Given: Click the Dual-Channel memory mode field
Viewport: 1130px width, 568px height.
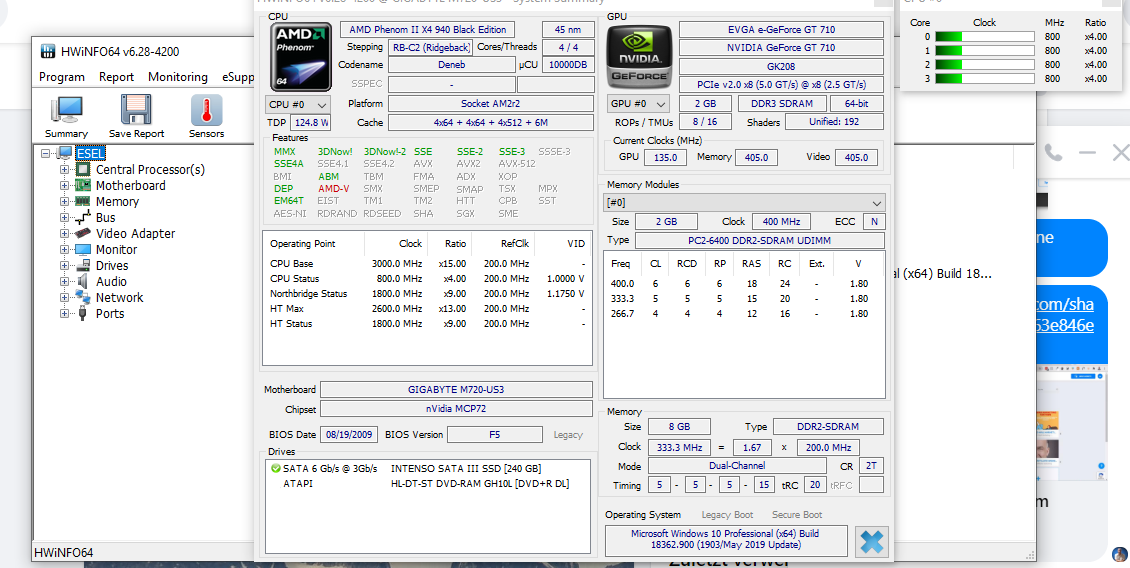Looking at the screenshot, I should point(737,466).
